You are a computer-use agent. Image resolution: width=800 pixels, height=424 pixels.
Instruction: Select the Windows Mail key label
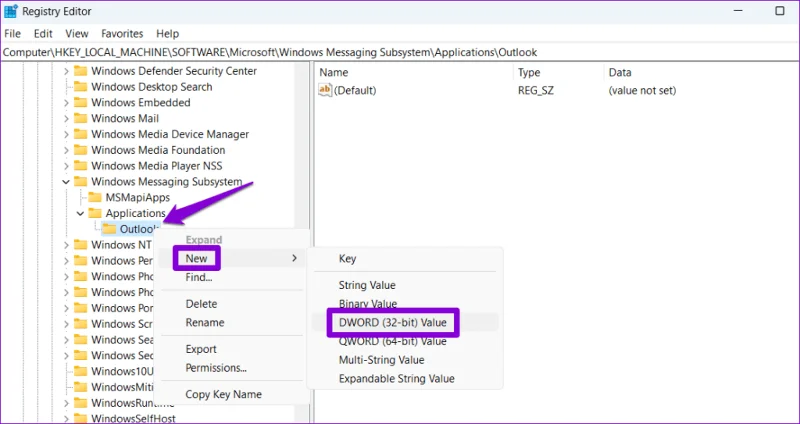click(125, 118)
